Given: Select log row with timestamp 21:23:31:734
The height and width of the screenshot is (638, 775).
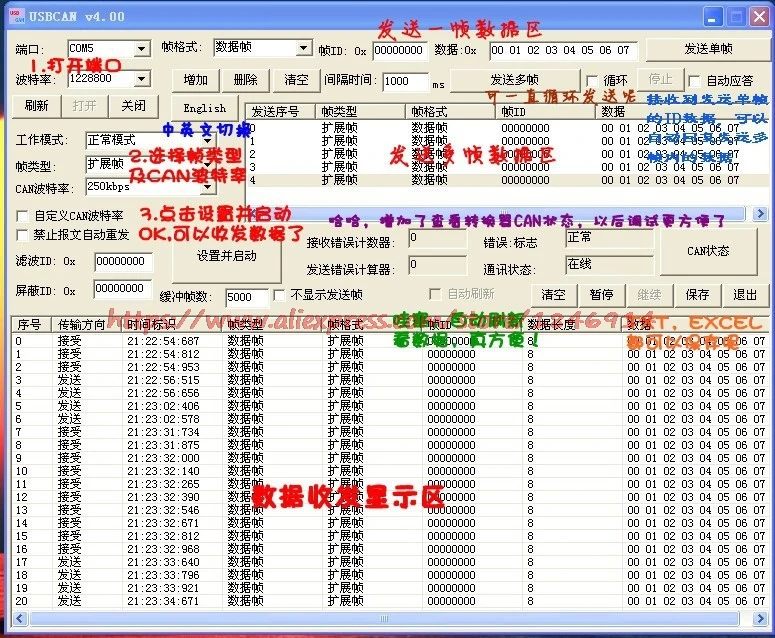Looking at the screenshot, I should click(390, 432).
